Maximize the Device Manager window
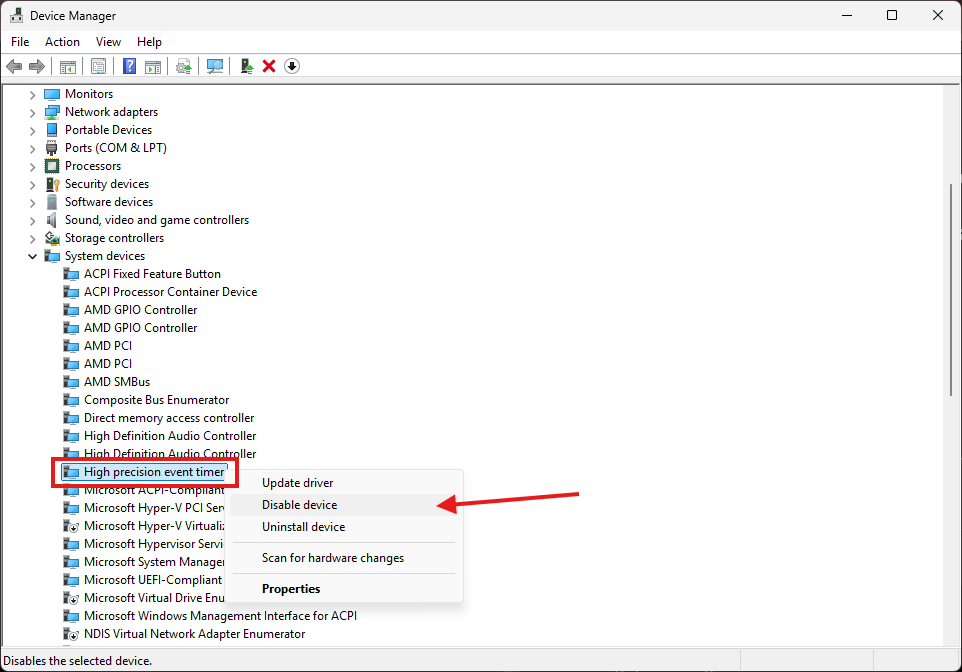 click(x=892, y=15)
